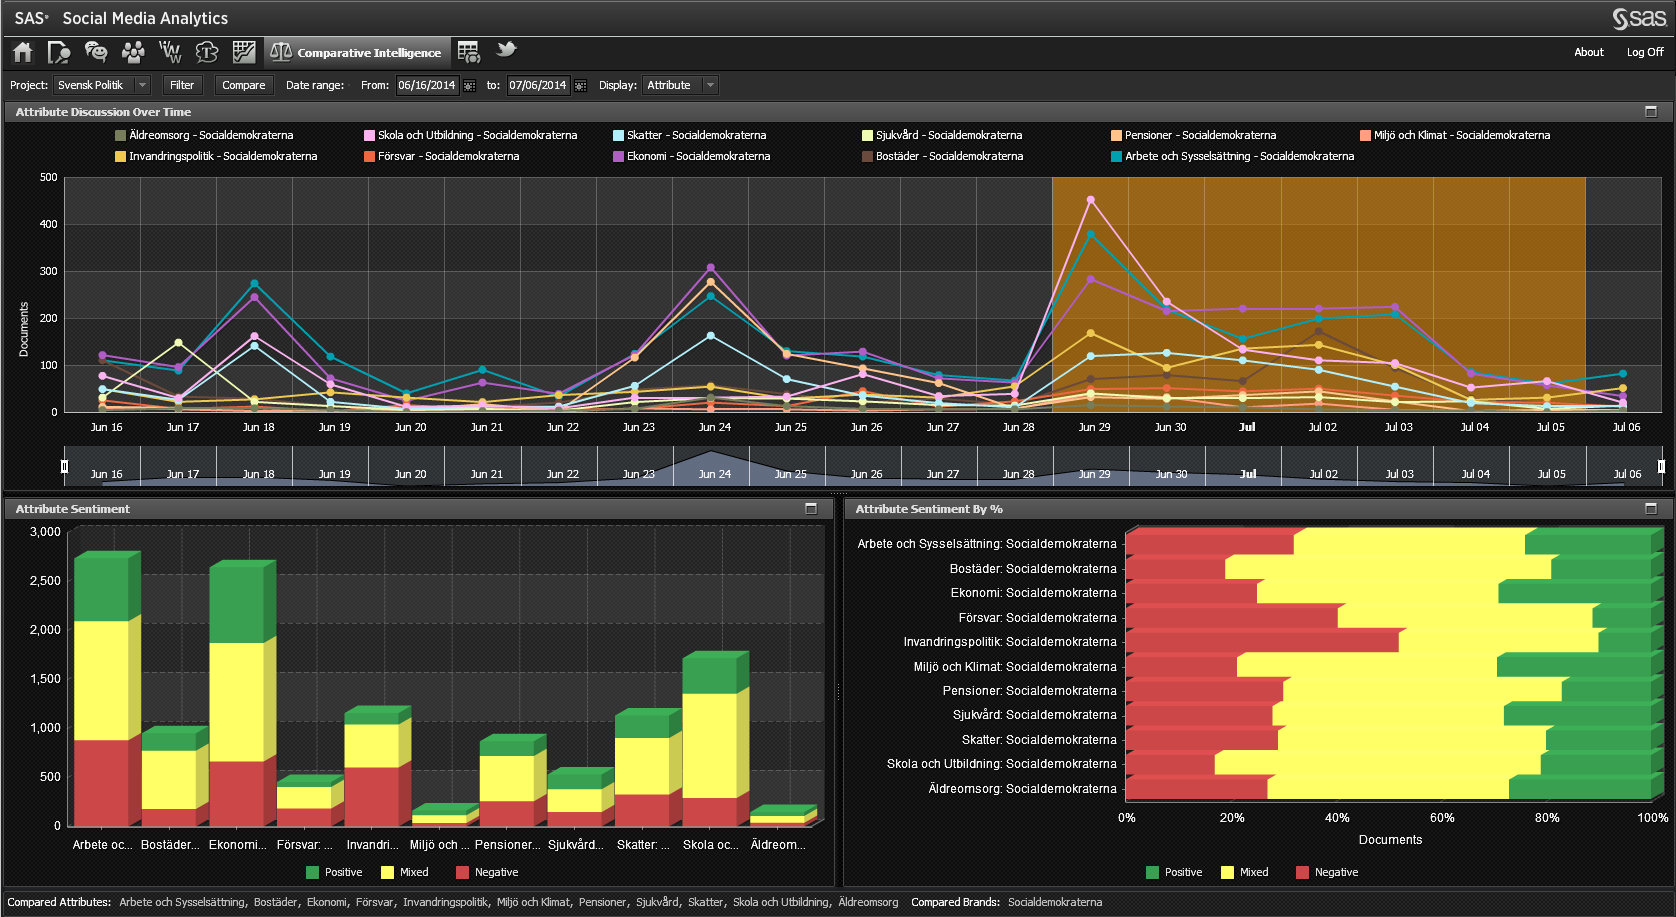Toggle Försvar legend entry

pyautogui.click(x=441, y=156)
